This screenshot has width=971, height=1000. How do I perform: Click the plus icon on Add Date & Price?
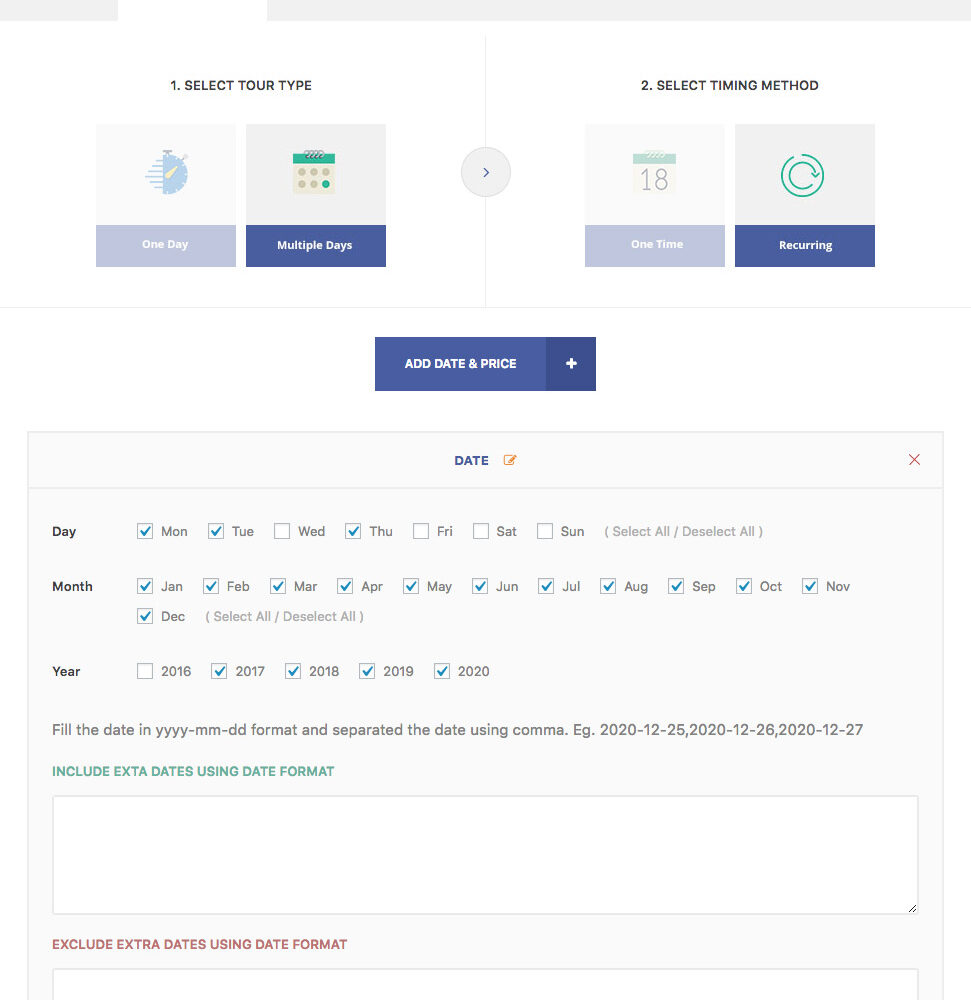[x=571, y=364]
